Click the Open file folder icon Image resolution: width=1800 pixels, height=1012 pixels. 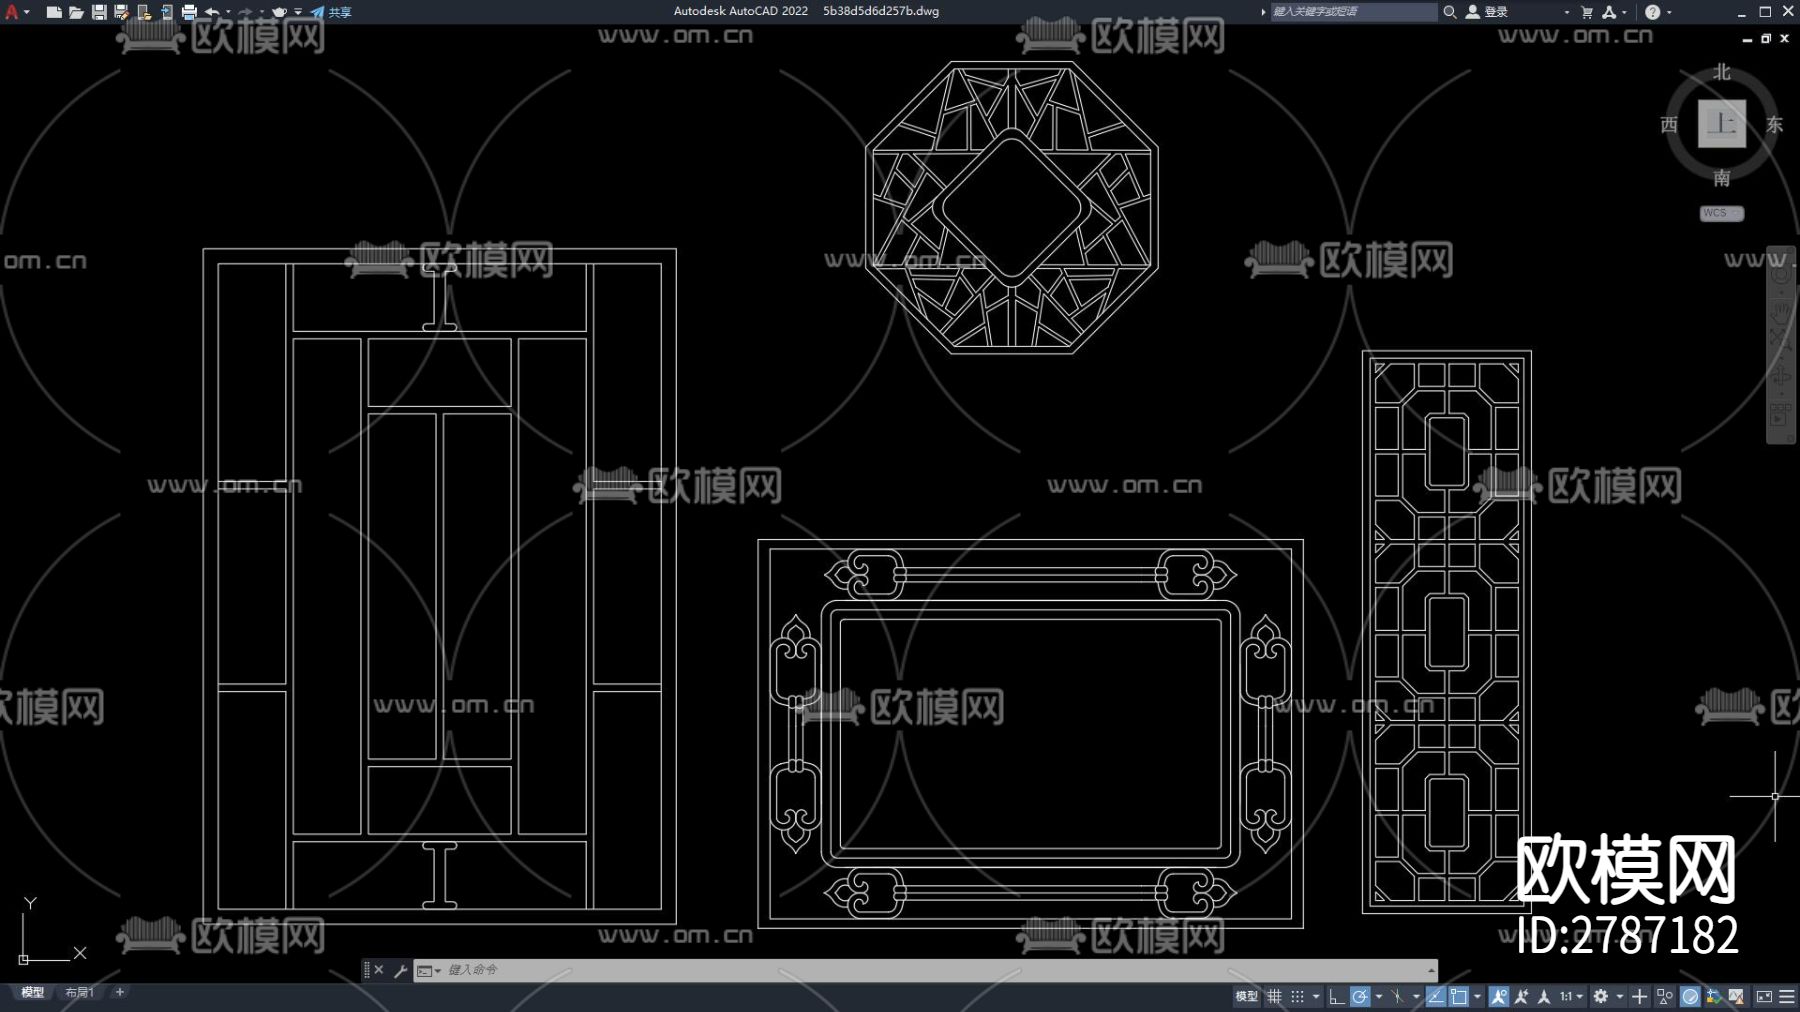pos(76,12)
